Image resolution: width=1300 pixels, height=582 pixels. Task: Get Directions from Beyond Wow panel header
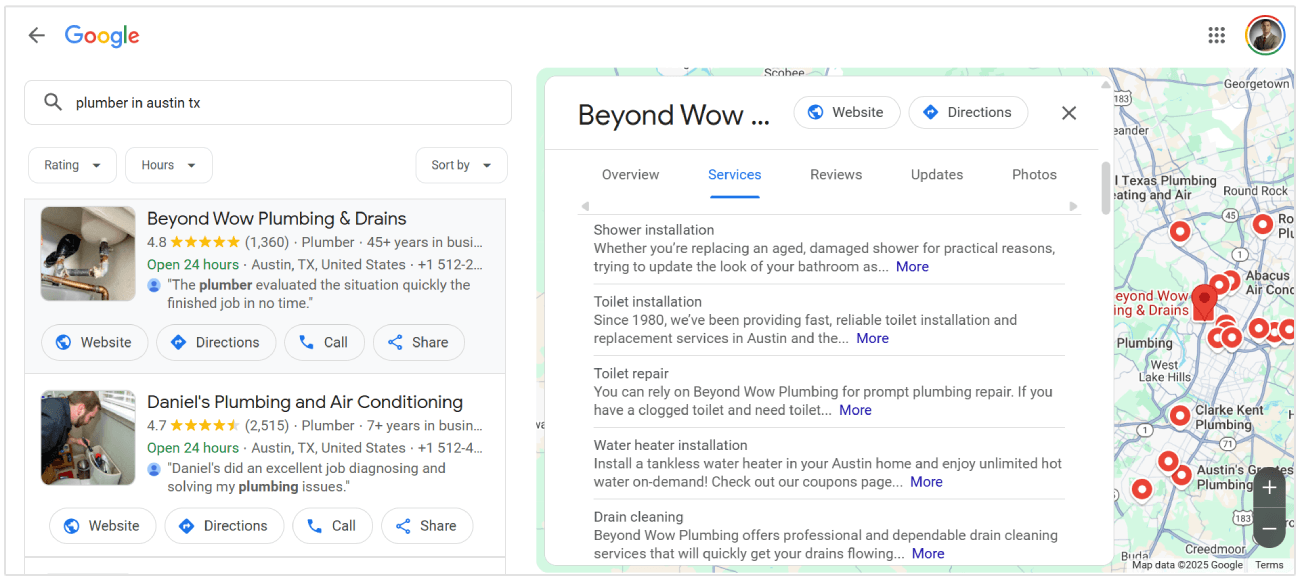tap(967, 112)
